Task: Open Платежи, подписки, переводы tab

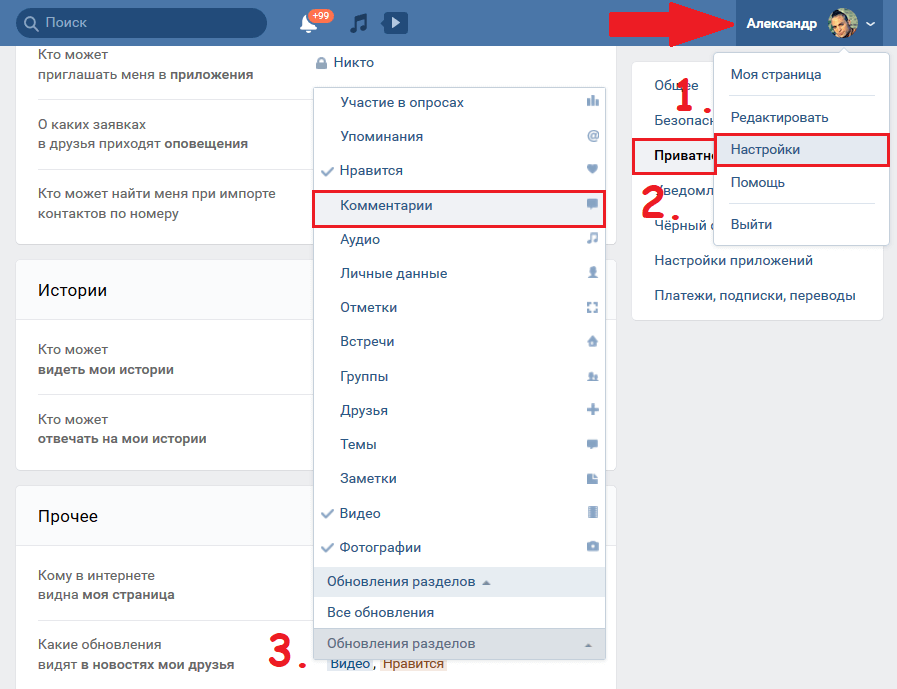Action: 755,296
